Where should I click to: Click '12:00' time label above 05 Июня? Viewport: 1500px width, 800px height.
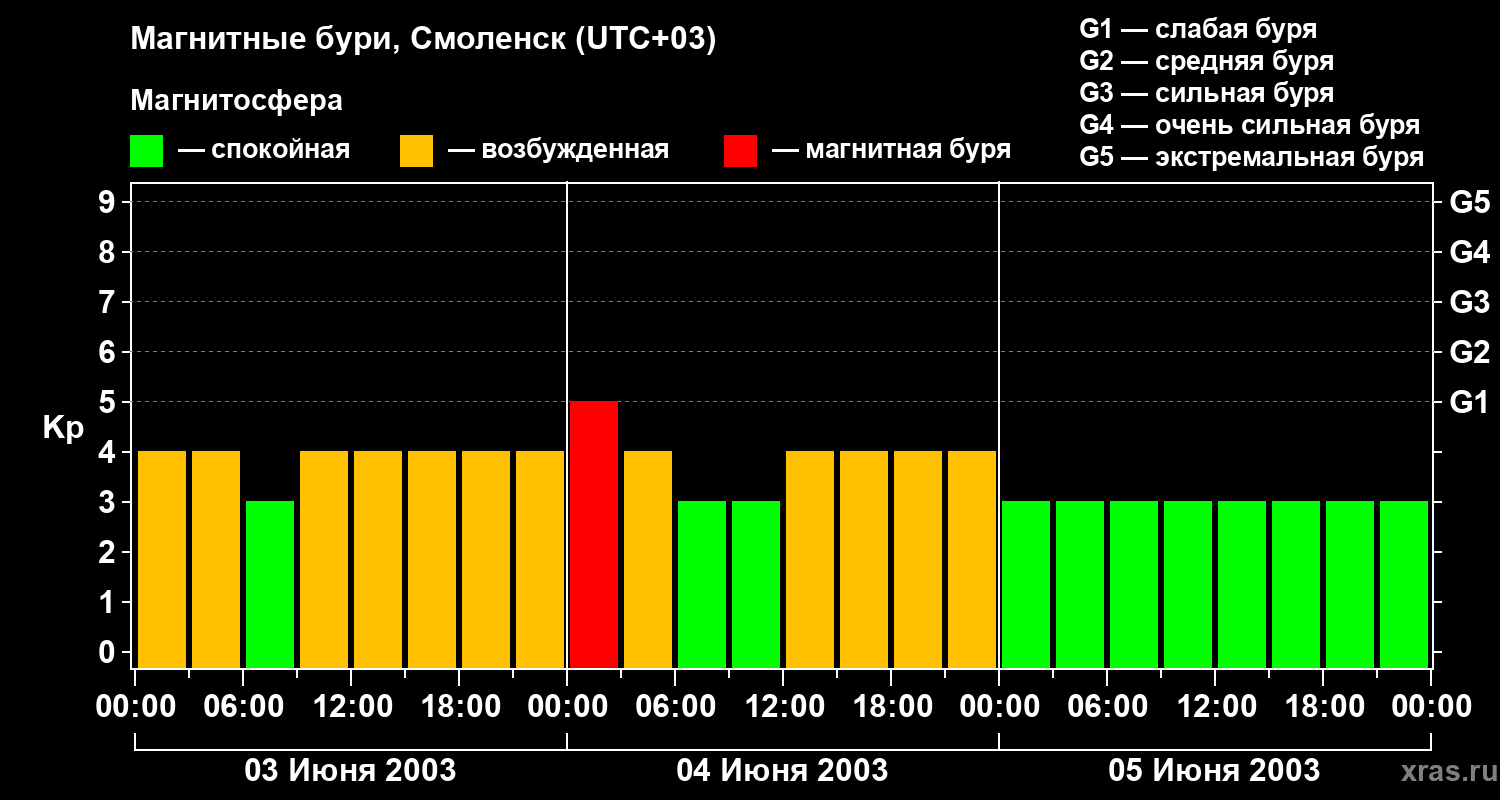1215,707
